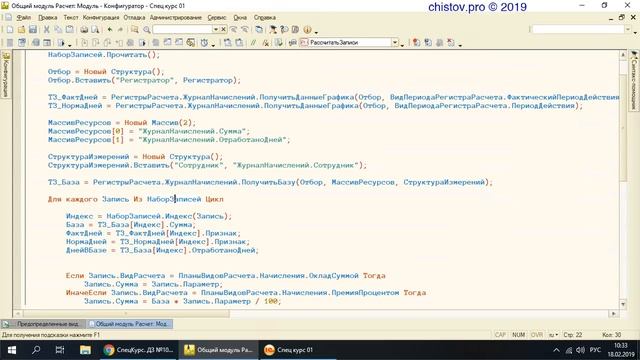The height and width of the screenshot is (360, 640).
Task: Switch to the Chrome СпецКурс ДЗ window
Action: (138, 350)
